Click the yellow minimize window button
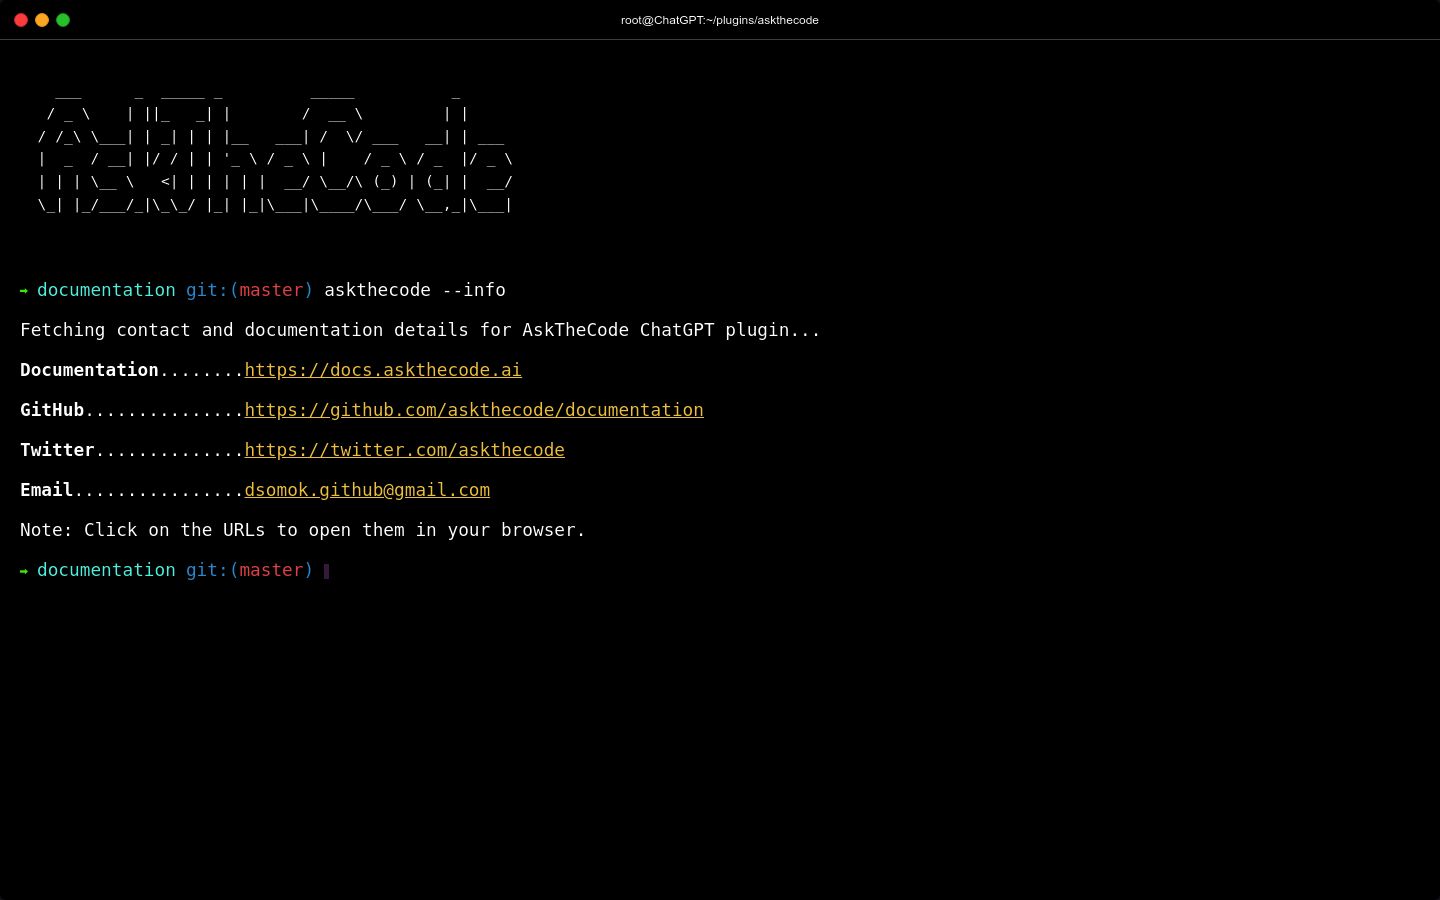The image size is (1440, 900). (x=42, y=20)
